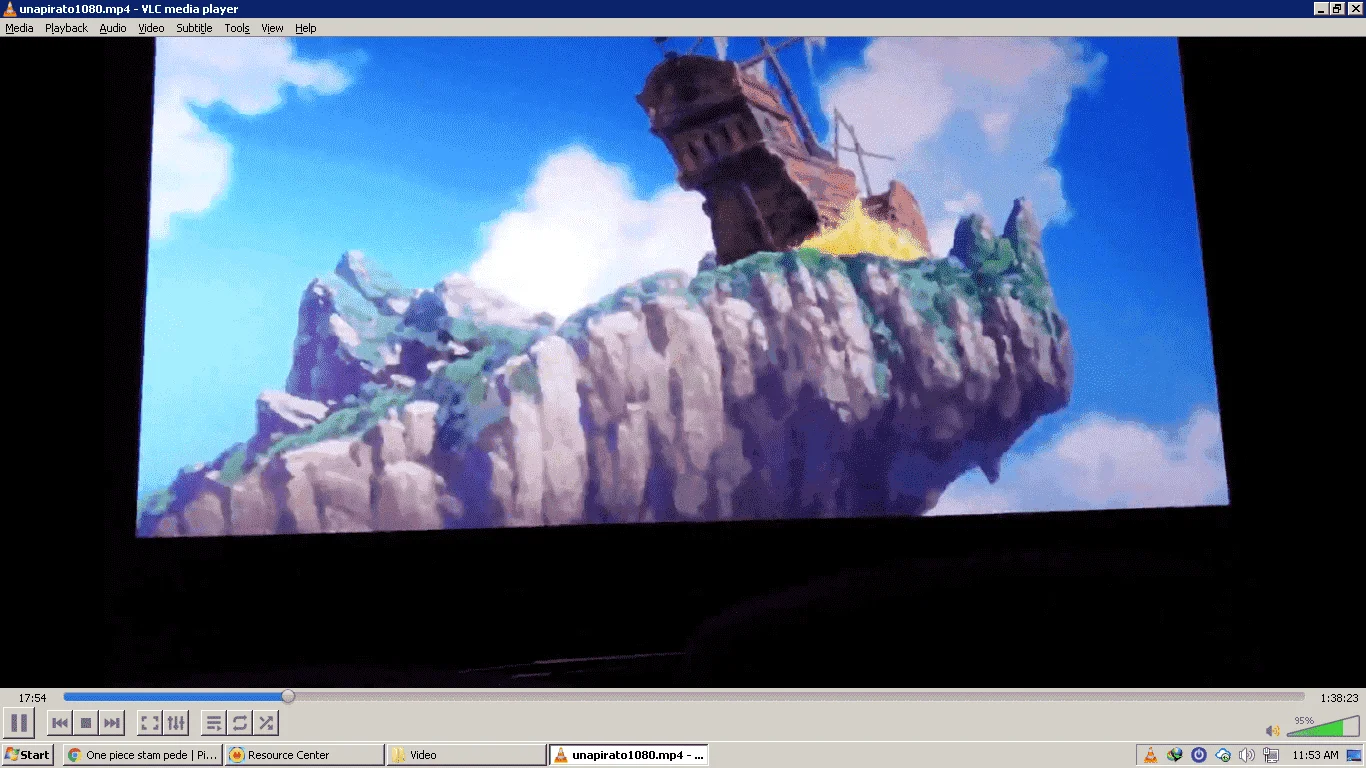The width and height of the screenshot is (1366, 768).
Task: Minimize the VLC window
Action: coord(1321,9)
